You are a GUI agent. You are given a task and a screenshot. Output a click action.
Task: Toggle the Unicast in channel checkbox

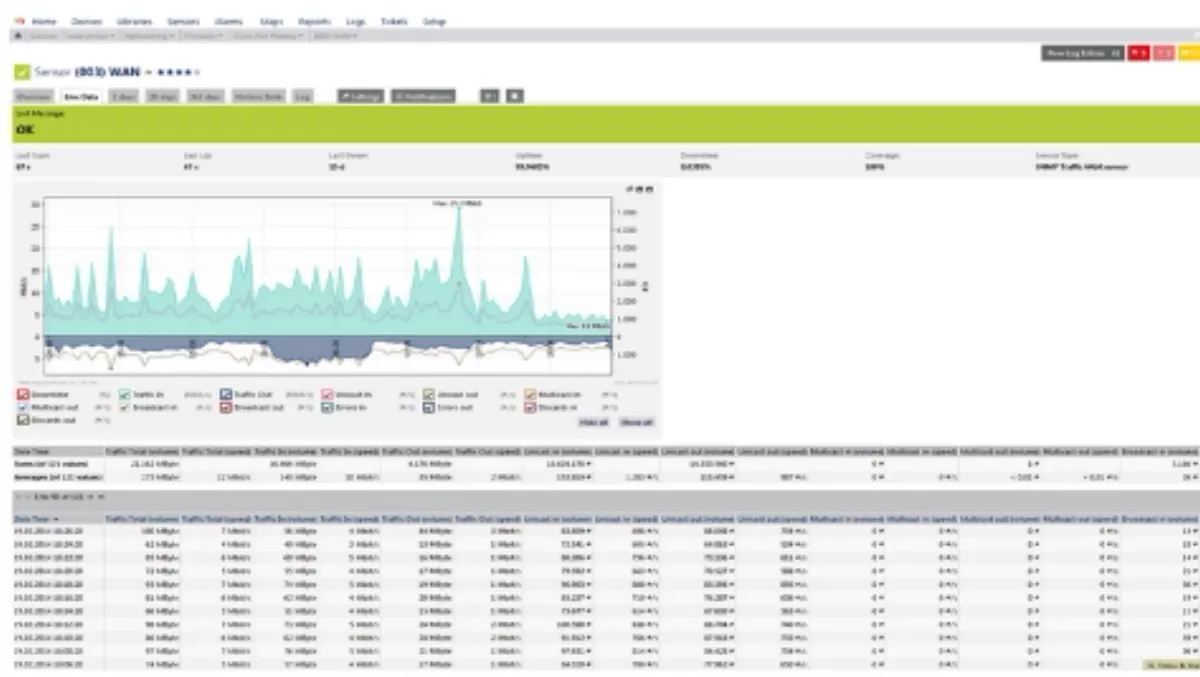pos(327,395)
